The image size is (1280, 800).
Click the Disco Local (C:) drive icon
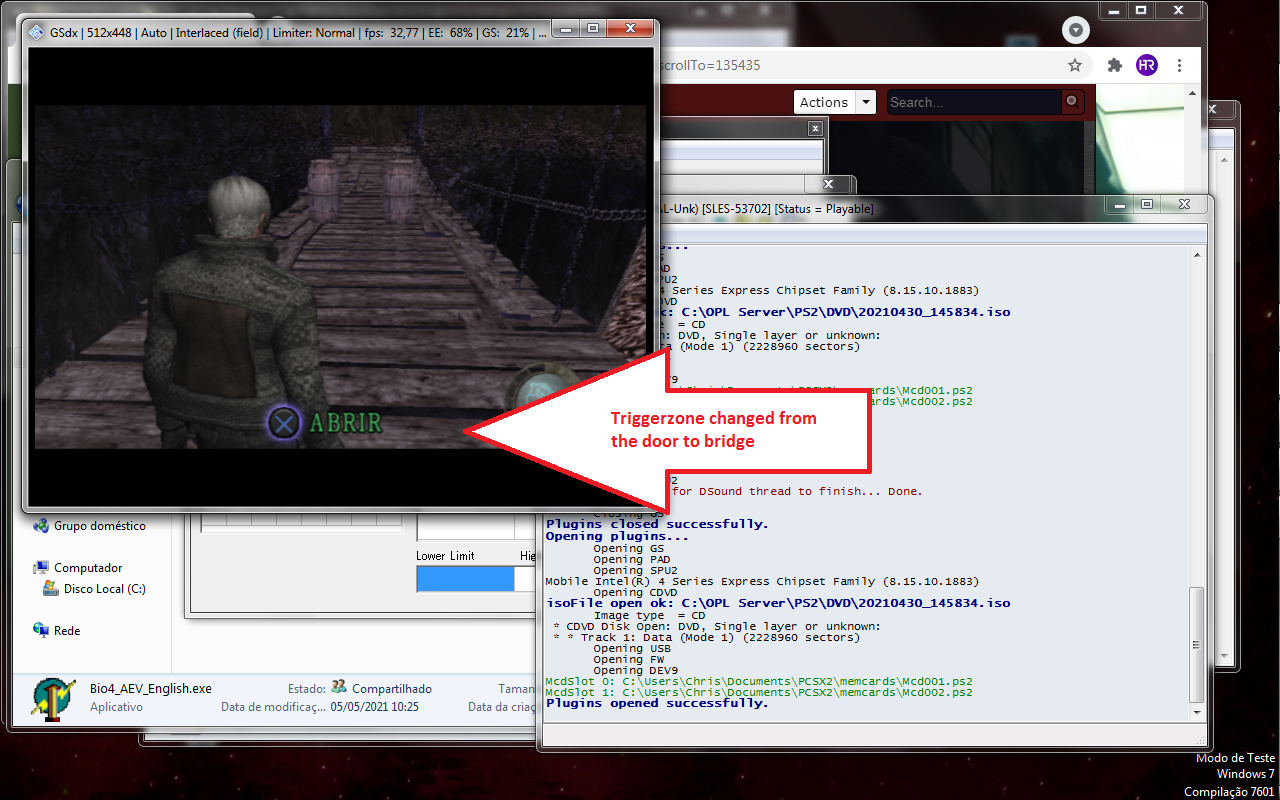(51, 589)
